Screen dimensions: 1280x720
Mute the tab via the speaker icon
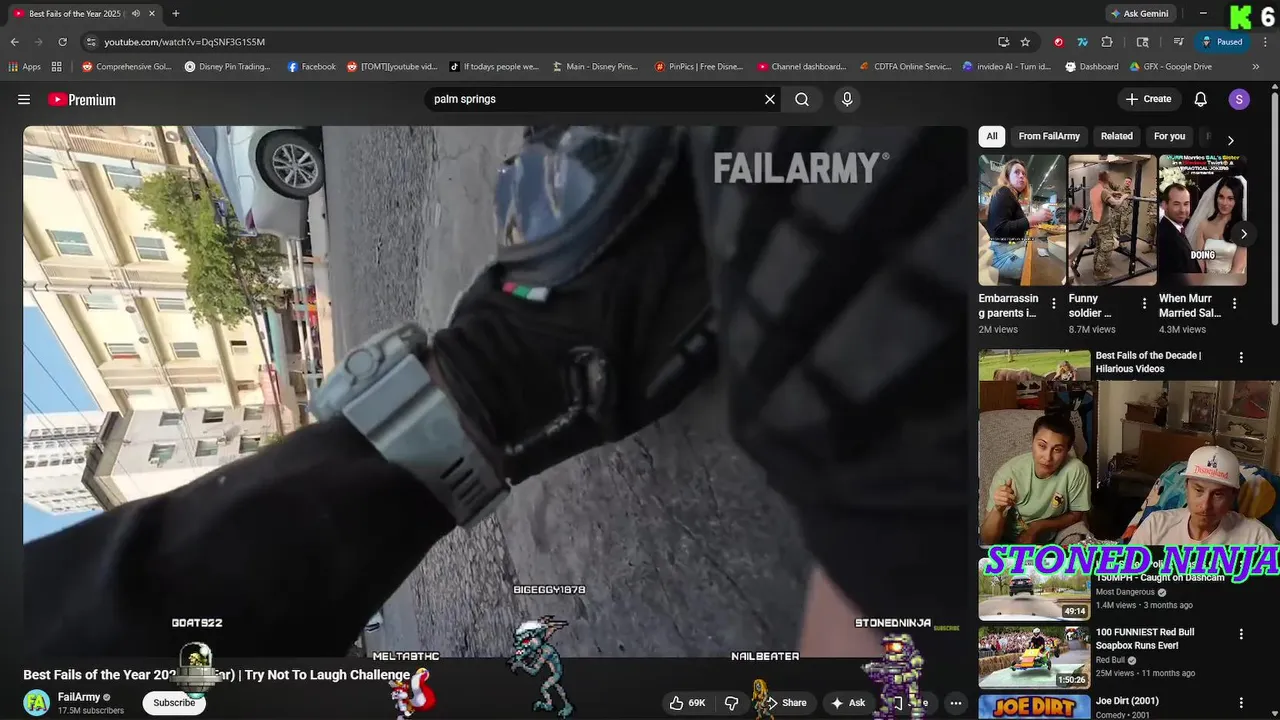[136, 14]
